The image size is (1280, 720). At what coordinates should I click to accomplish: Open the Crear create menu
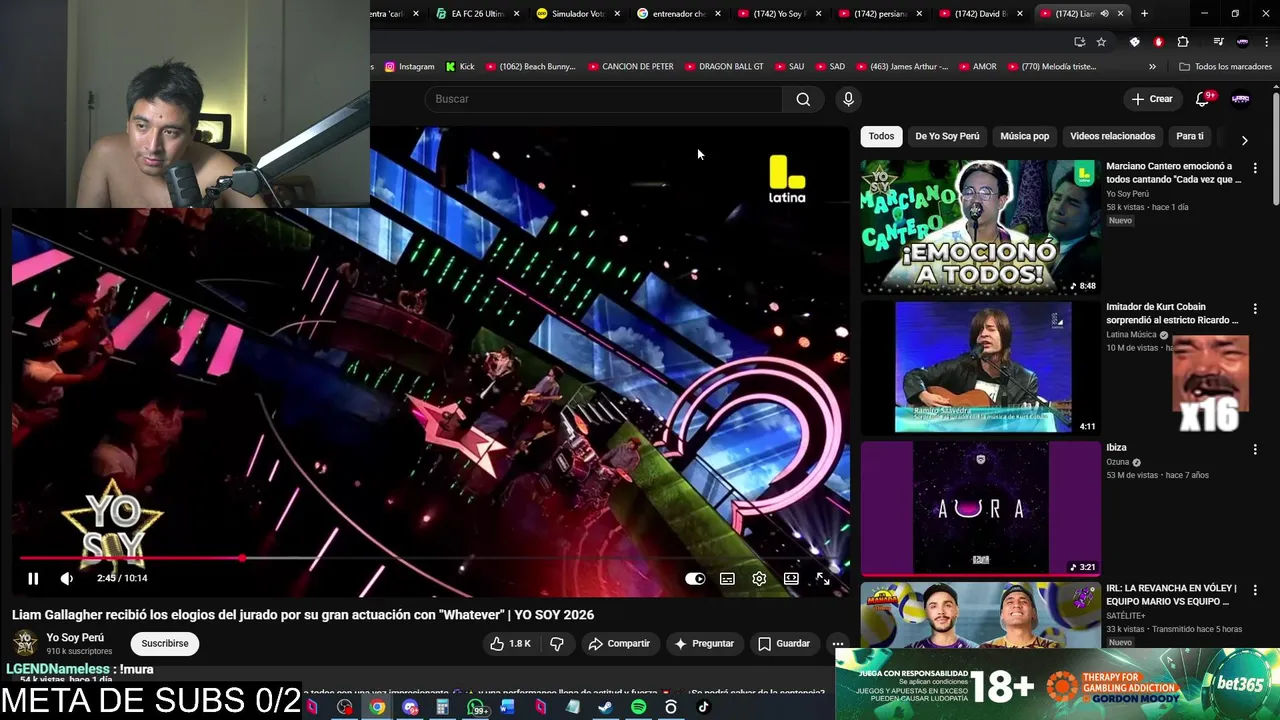[x=1152, y=99]
